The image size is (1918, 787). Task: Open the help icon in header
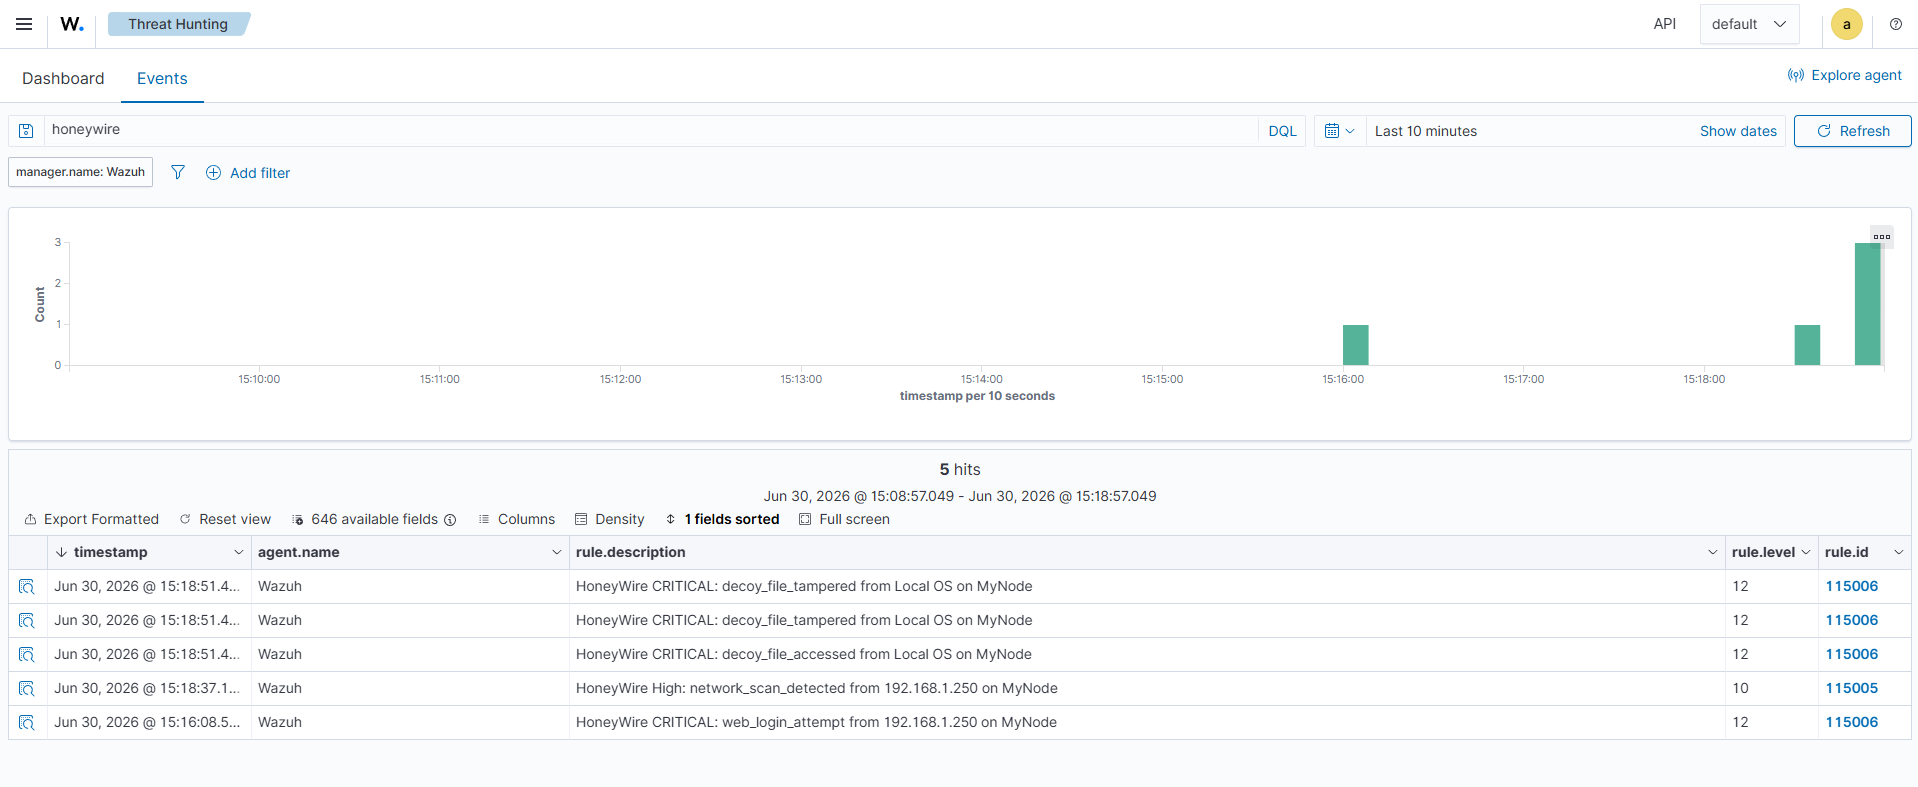(x=1896, y=24)
